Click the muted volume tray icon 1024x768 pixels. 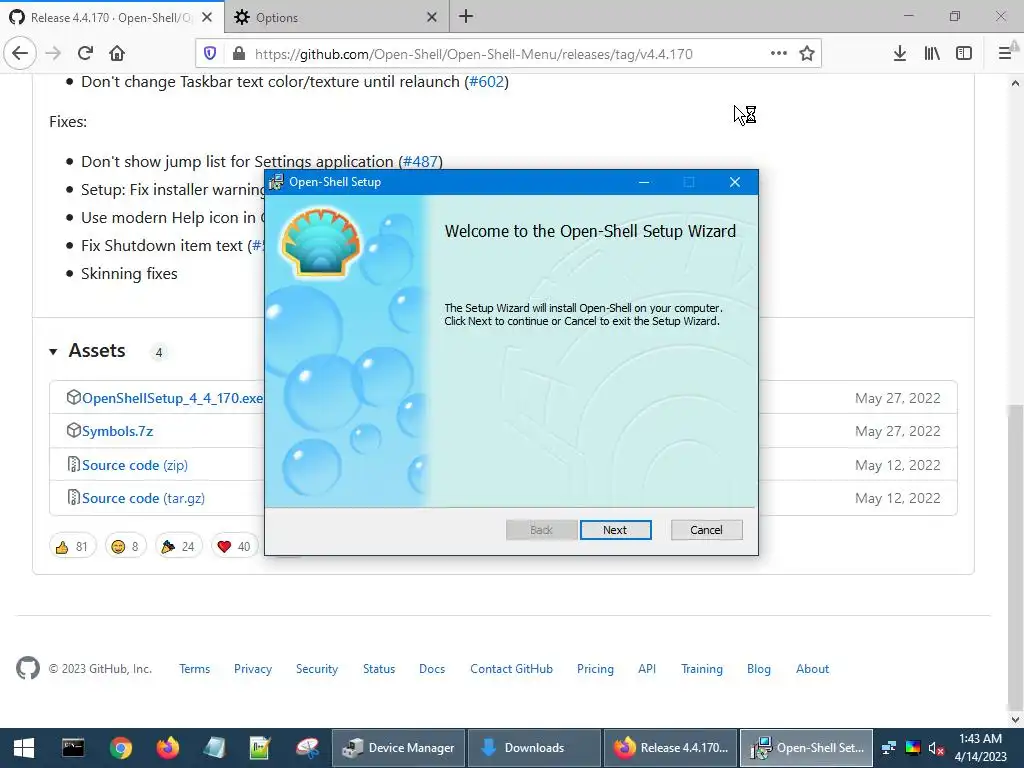936,748
